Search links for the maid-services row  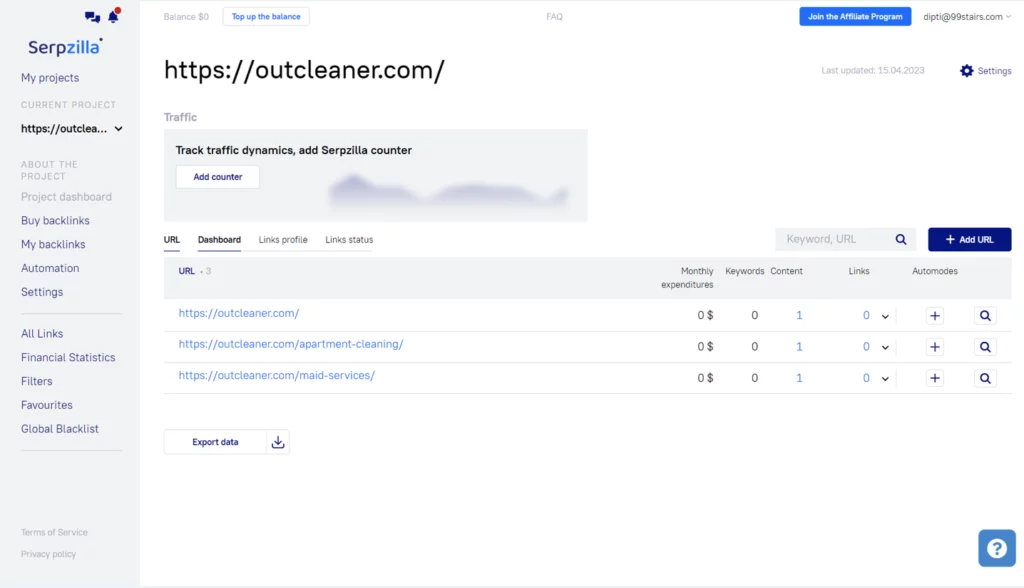[985, 378]
